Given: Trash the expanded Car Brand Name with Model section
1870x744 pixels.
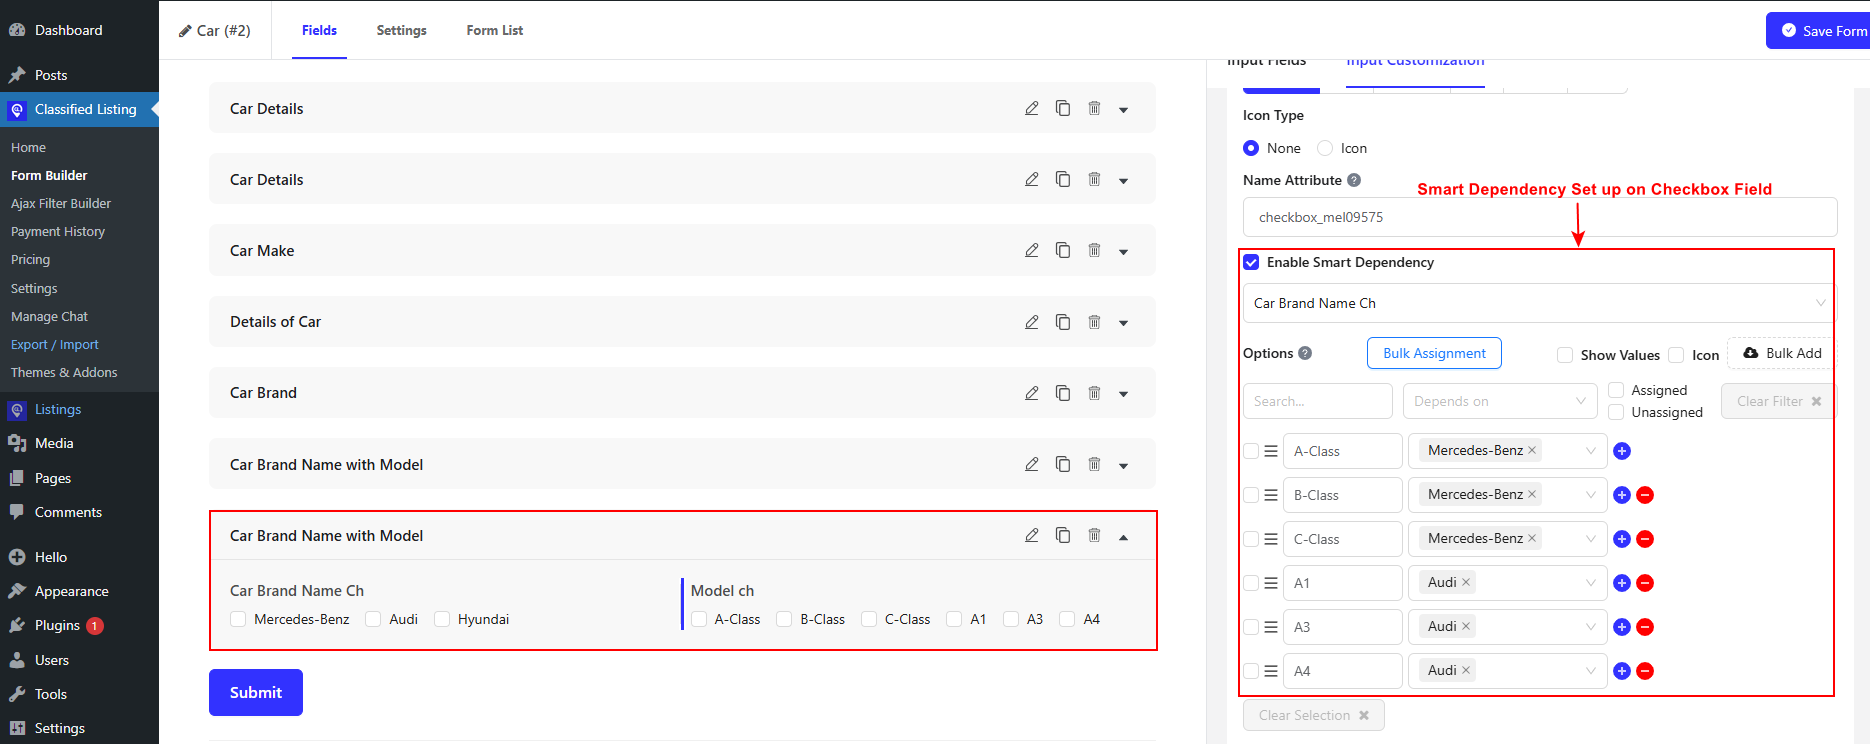Looking at the screenshot, I should (1094, 535).
